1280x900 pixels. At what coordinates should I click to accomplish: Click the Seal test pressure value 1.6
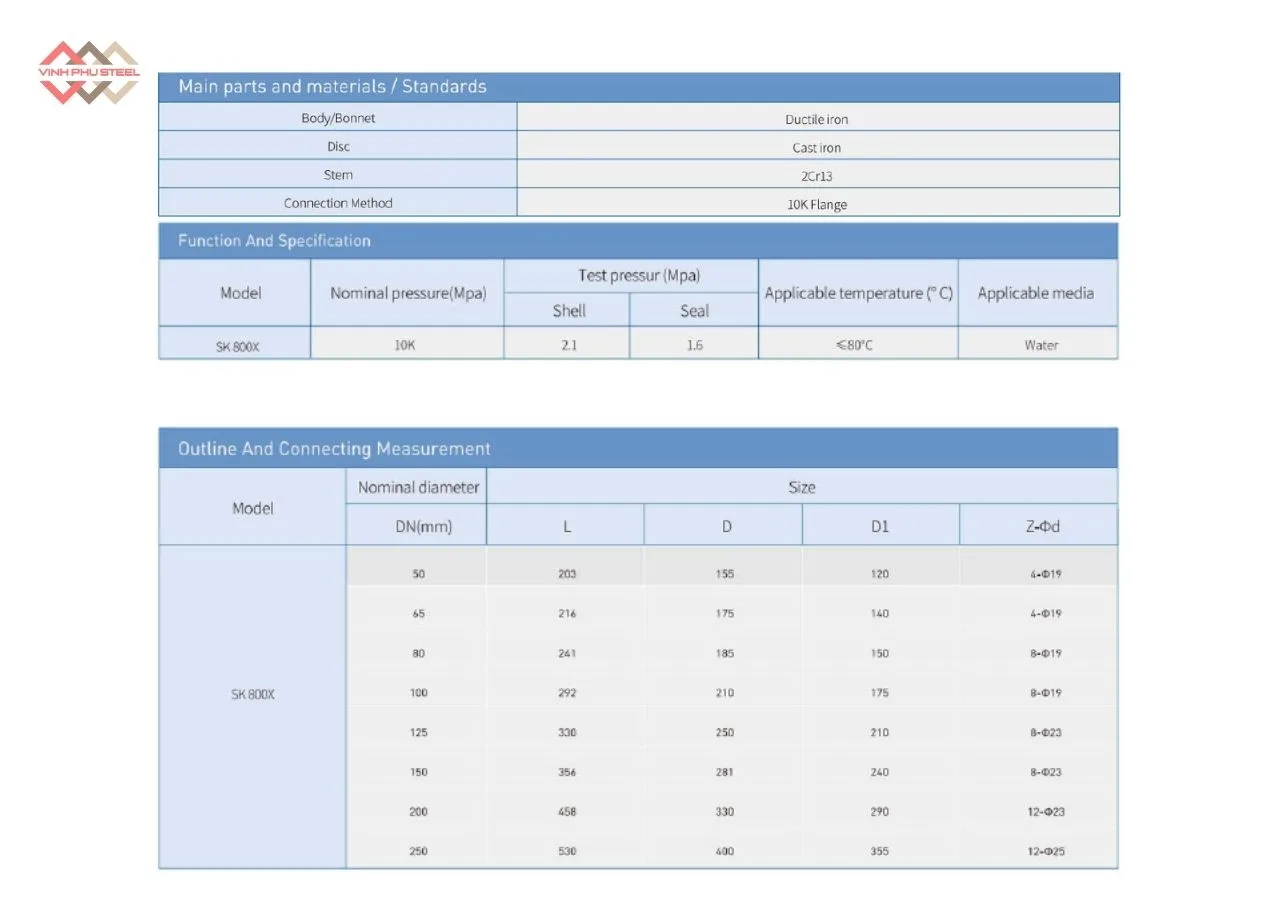694,345
